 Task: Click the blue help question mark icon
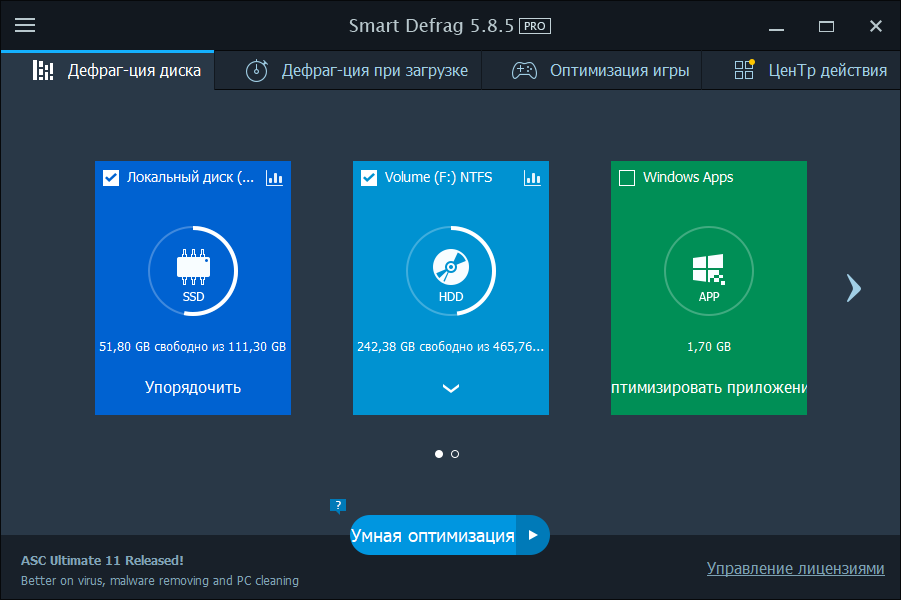point(338,505)
